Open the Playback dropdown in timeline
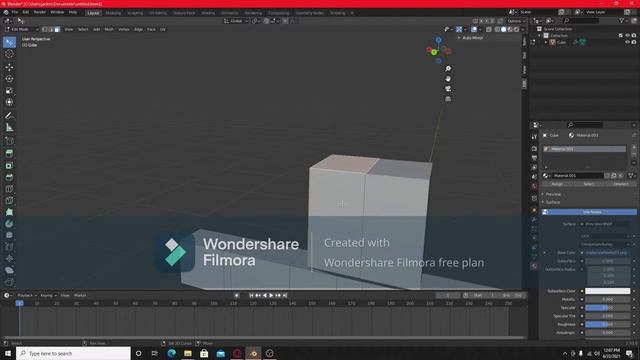Viewport: 640px width, 360px height. coord(27,295)
